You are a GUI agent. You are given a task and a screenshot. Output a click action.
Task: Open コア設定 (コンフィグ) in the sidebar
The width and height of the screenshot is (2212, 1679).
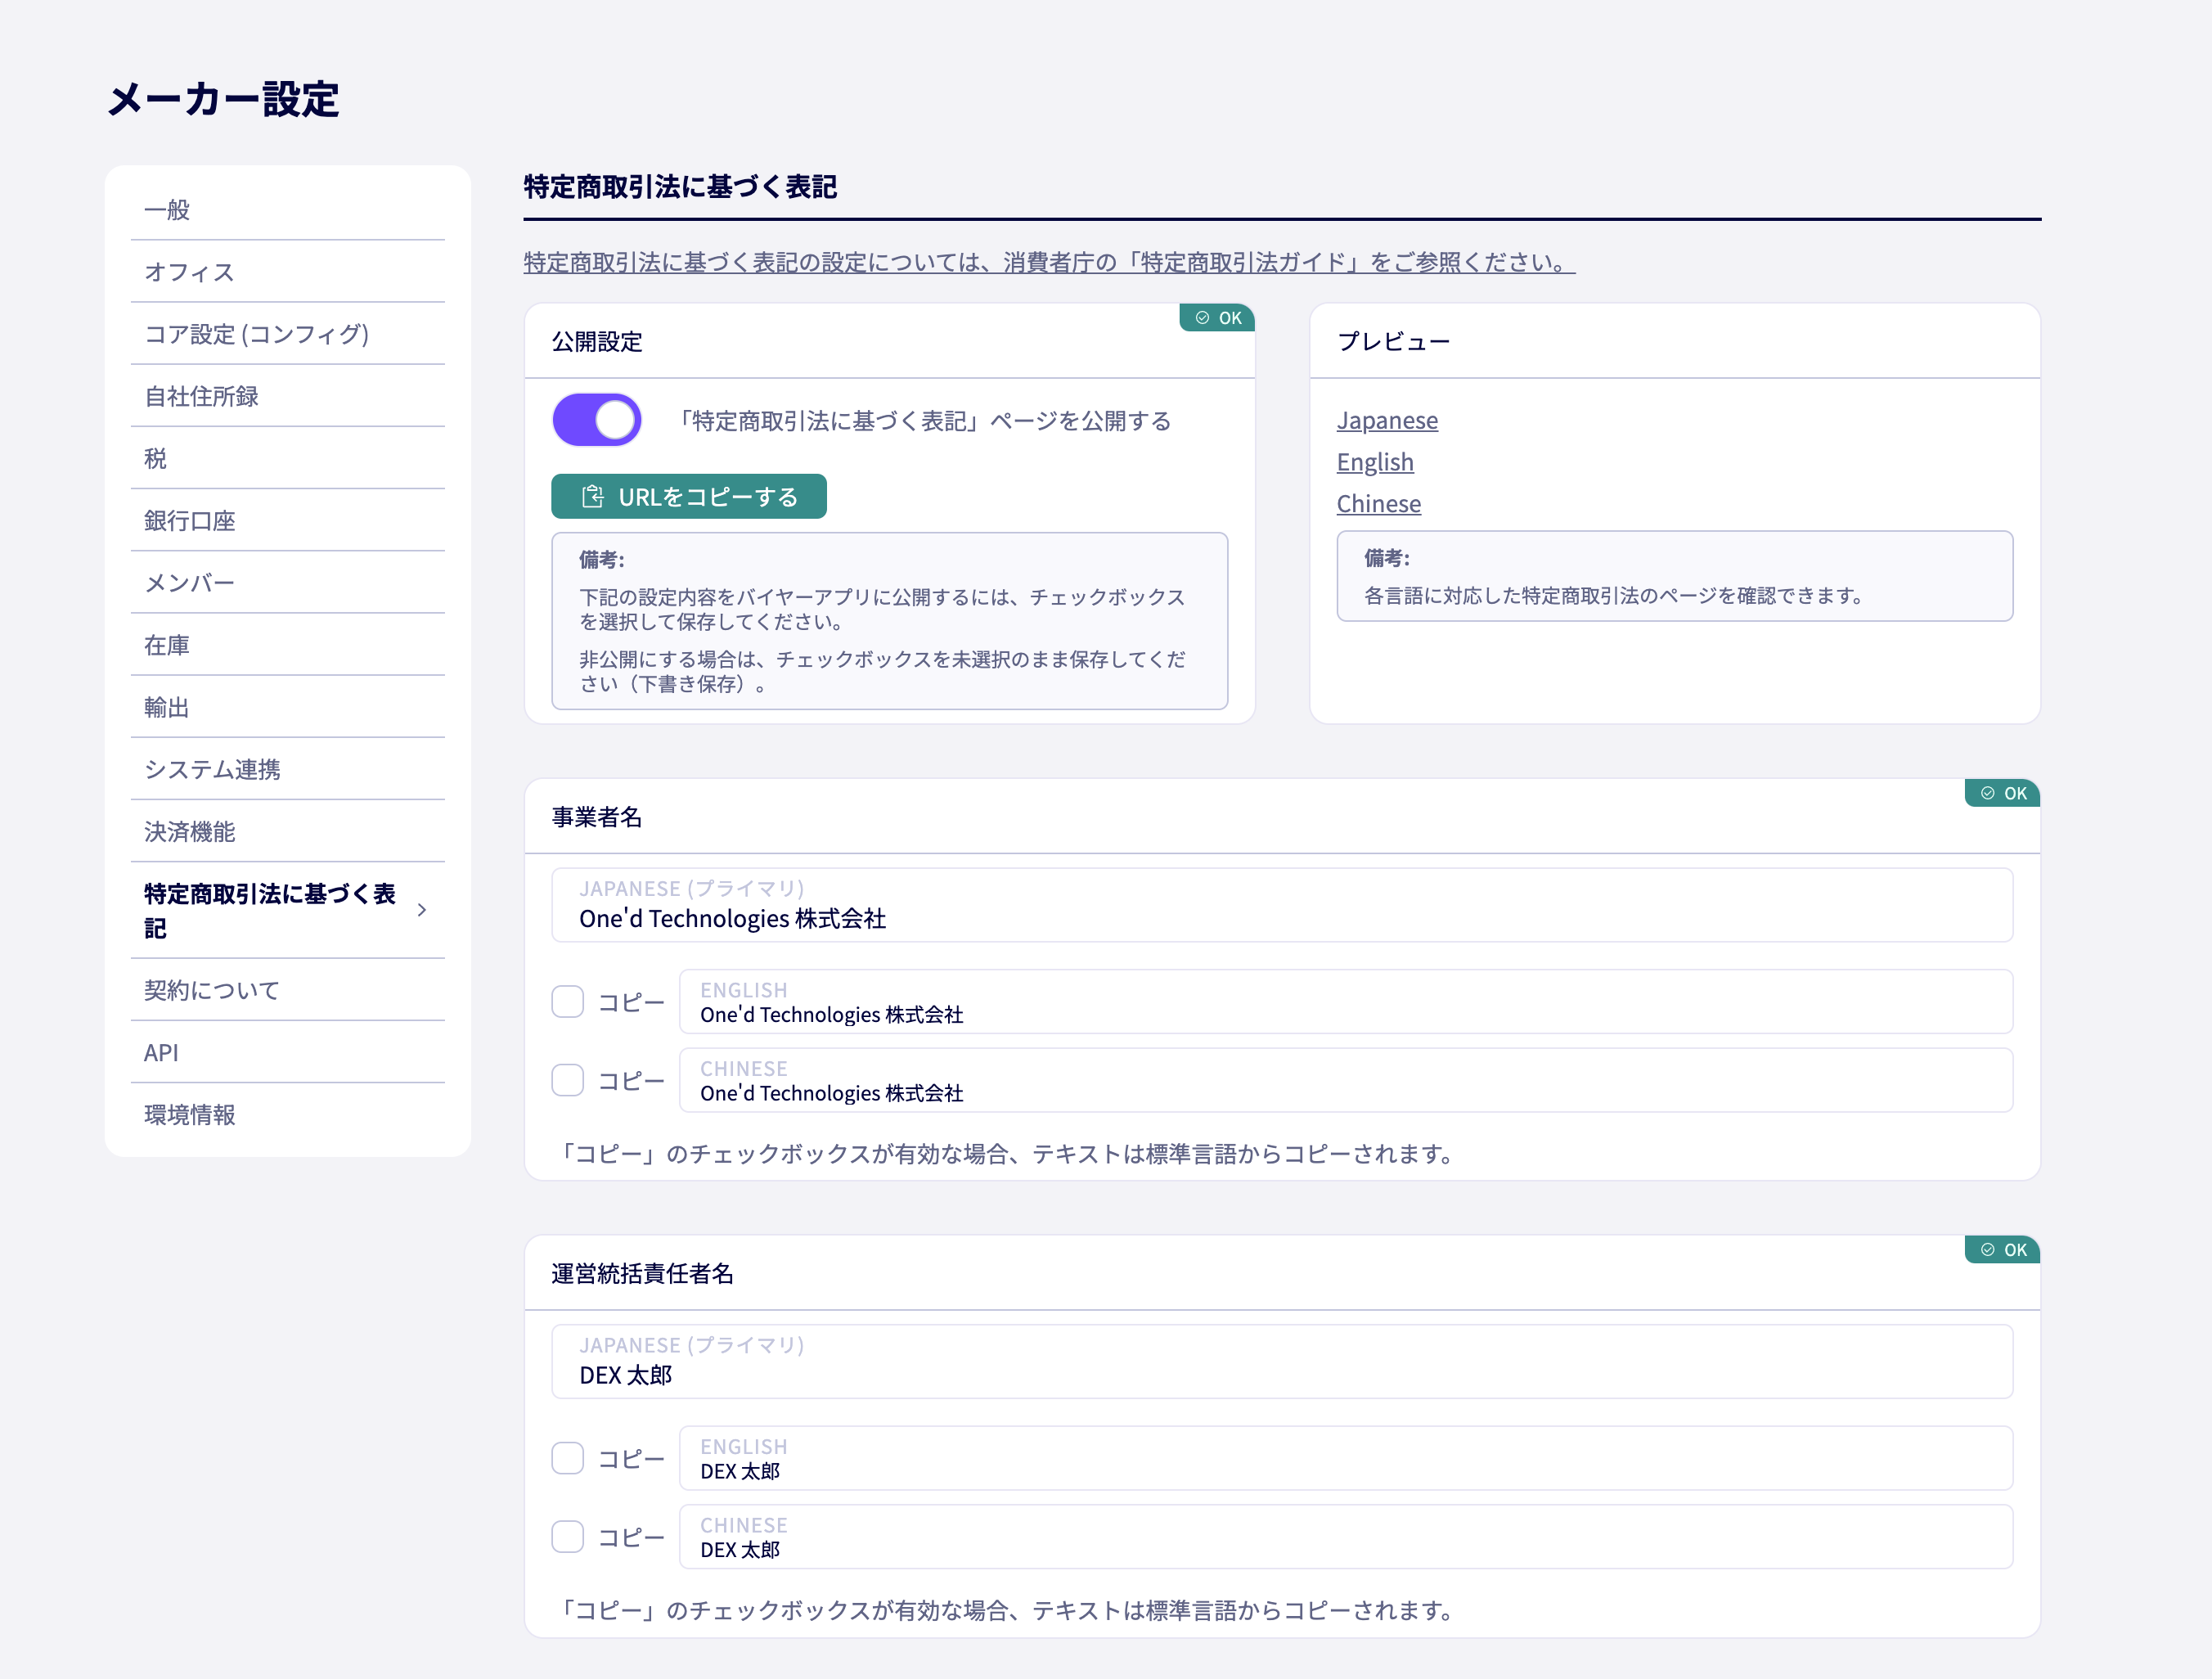pos(288,334)
